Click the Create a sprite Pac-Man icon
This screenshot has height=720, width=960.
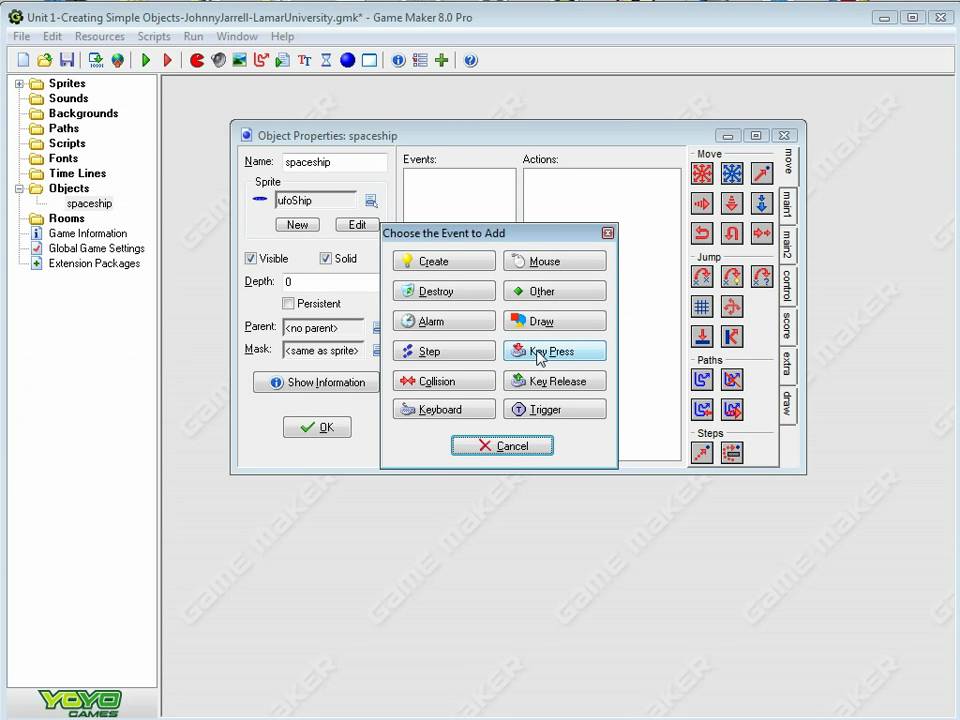[x=197, y=60]
